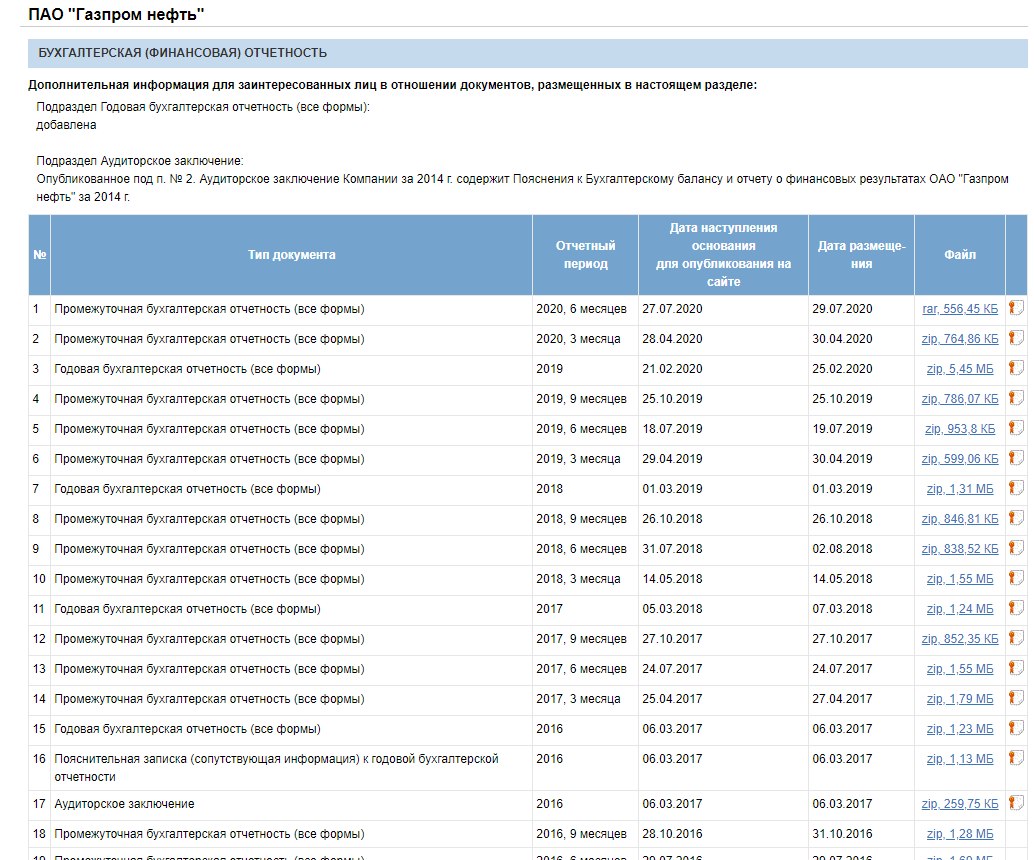Open the signature icon in row 15 (Годовая 2016)

point(1016,728)
